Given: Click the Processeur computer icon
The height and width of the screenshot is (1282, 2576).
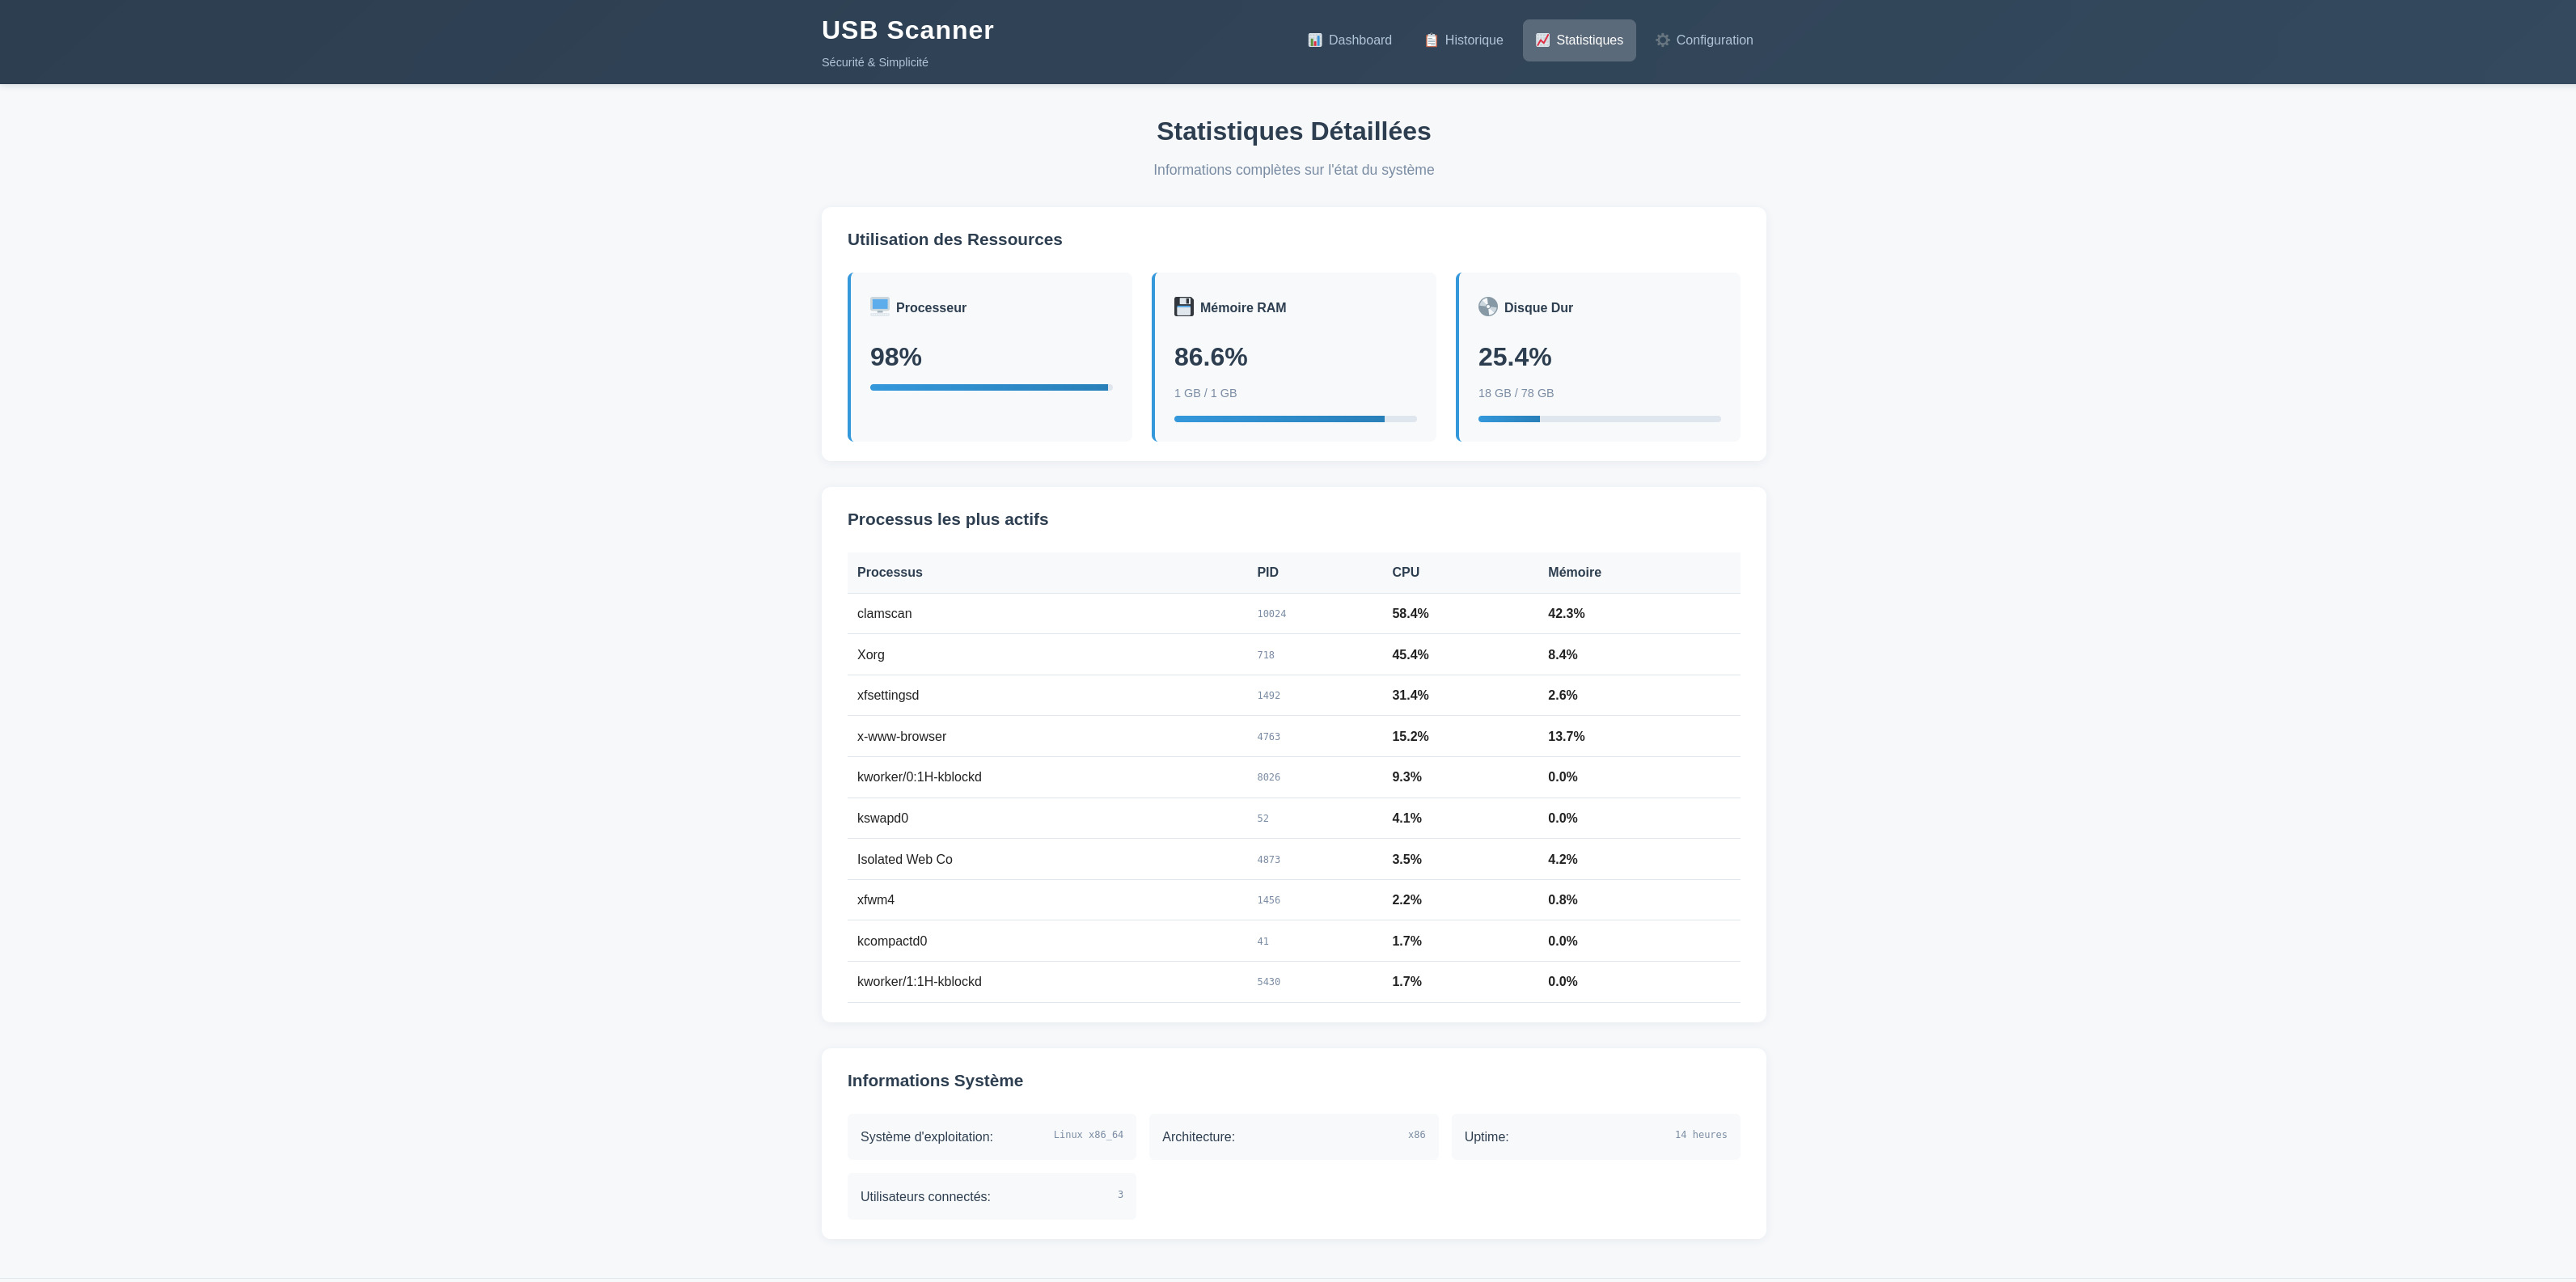Looking at the screenshot, I should tap(879, 306).
